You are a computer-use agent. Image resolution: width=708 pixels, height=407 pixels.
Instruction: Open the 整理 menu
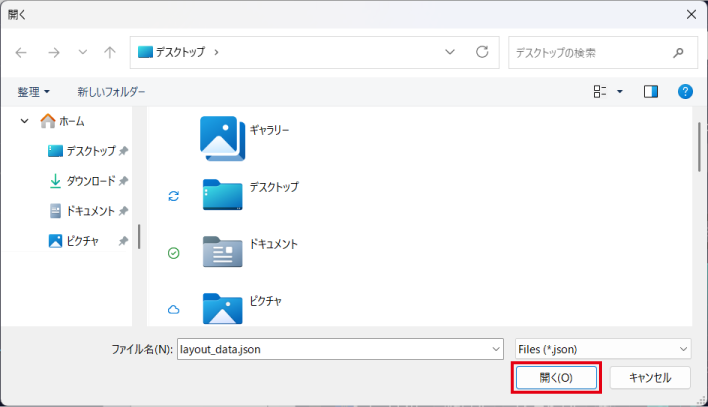(33, 92)
